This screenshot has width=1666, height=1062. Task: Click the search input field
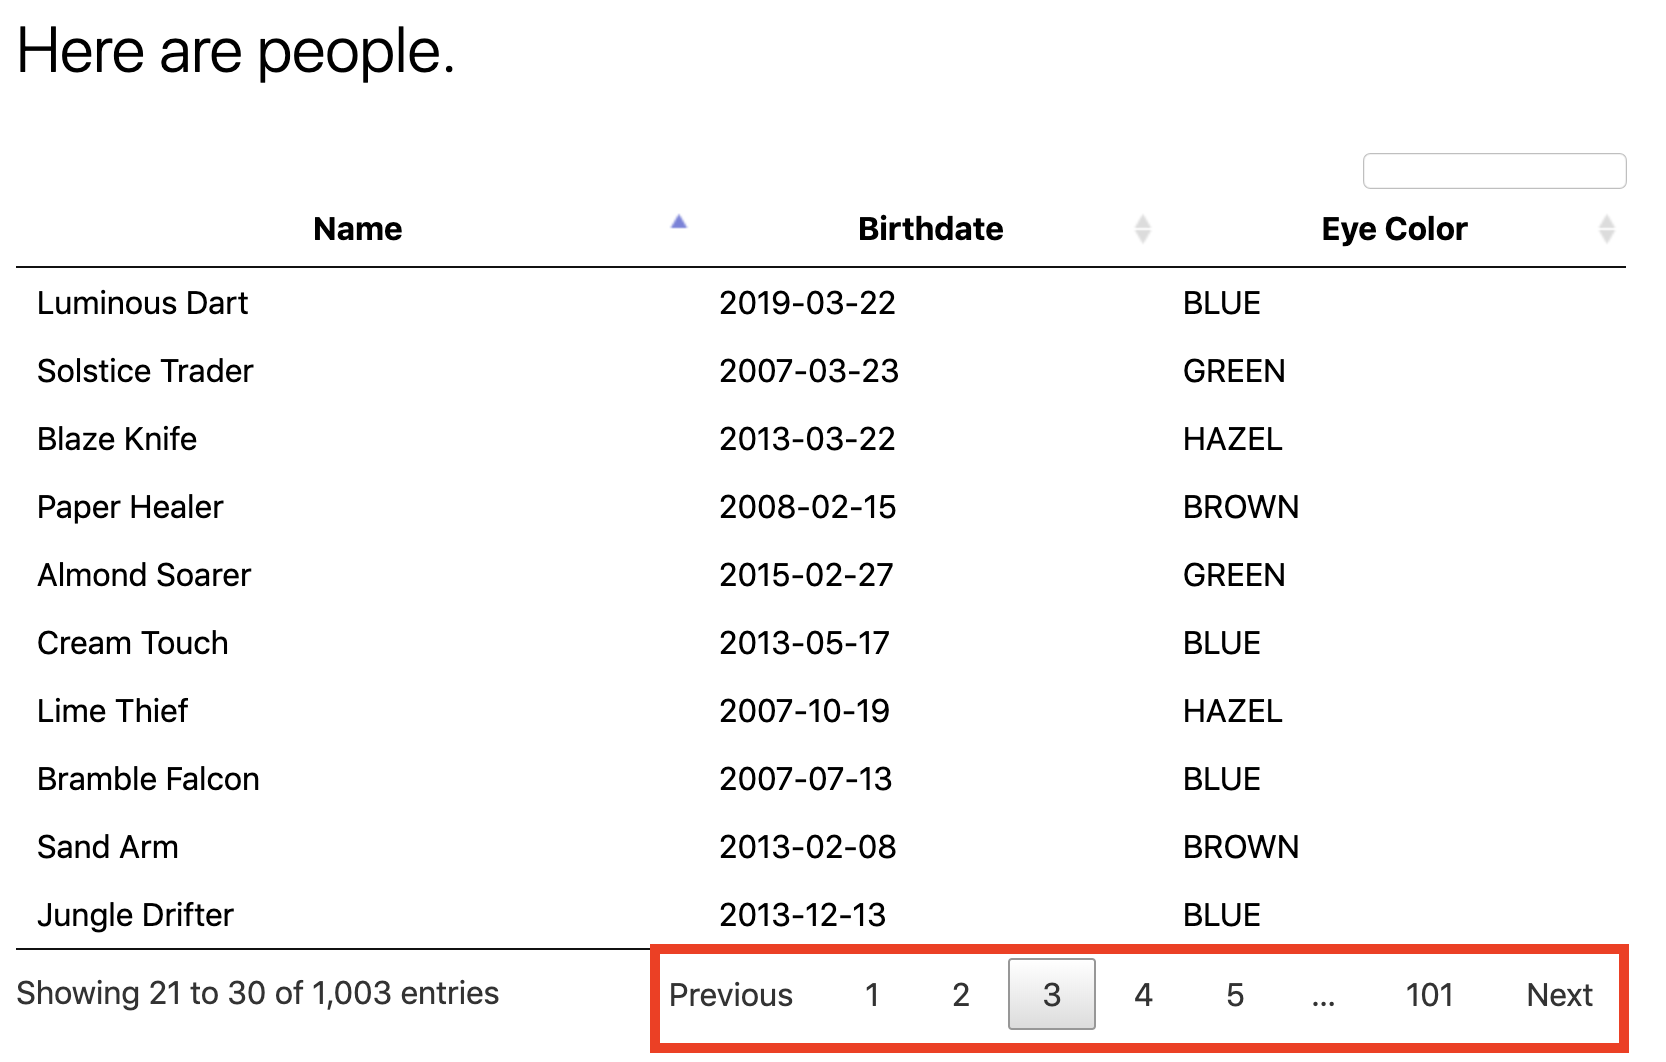(x=1493, y=171)
